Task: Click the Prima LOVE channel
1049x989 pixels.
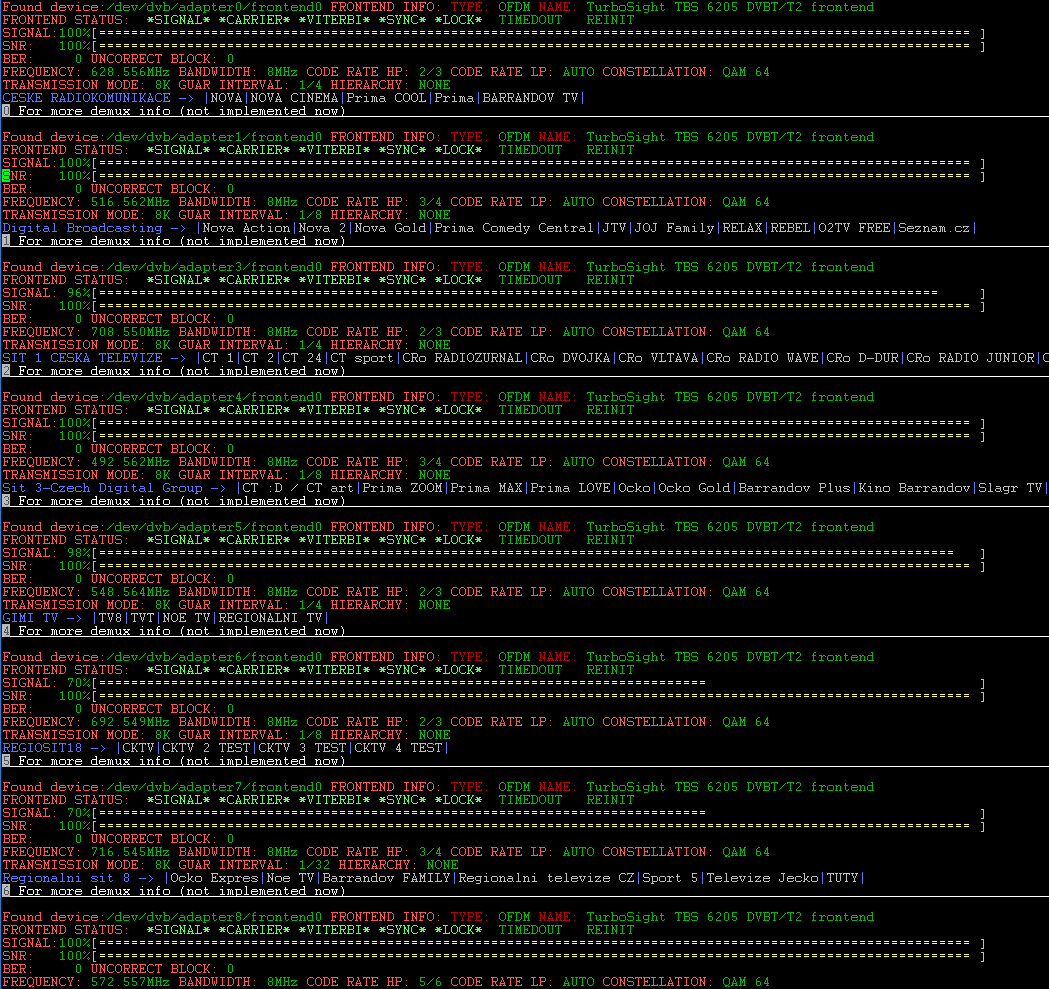Action: (x=570, y=488)
